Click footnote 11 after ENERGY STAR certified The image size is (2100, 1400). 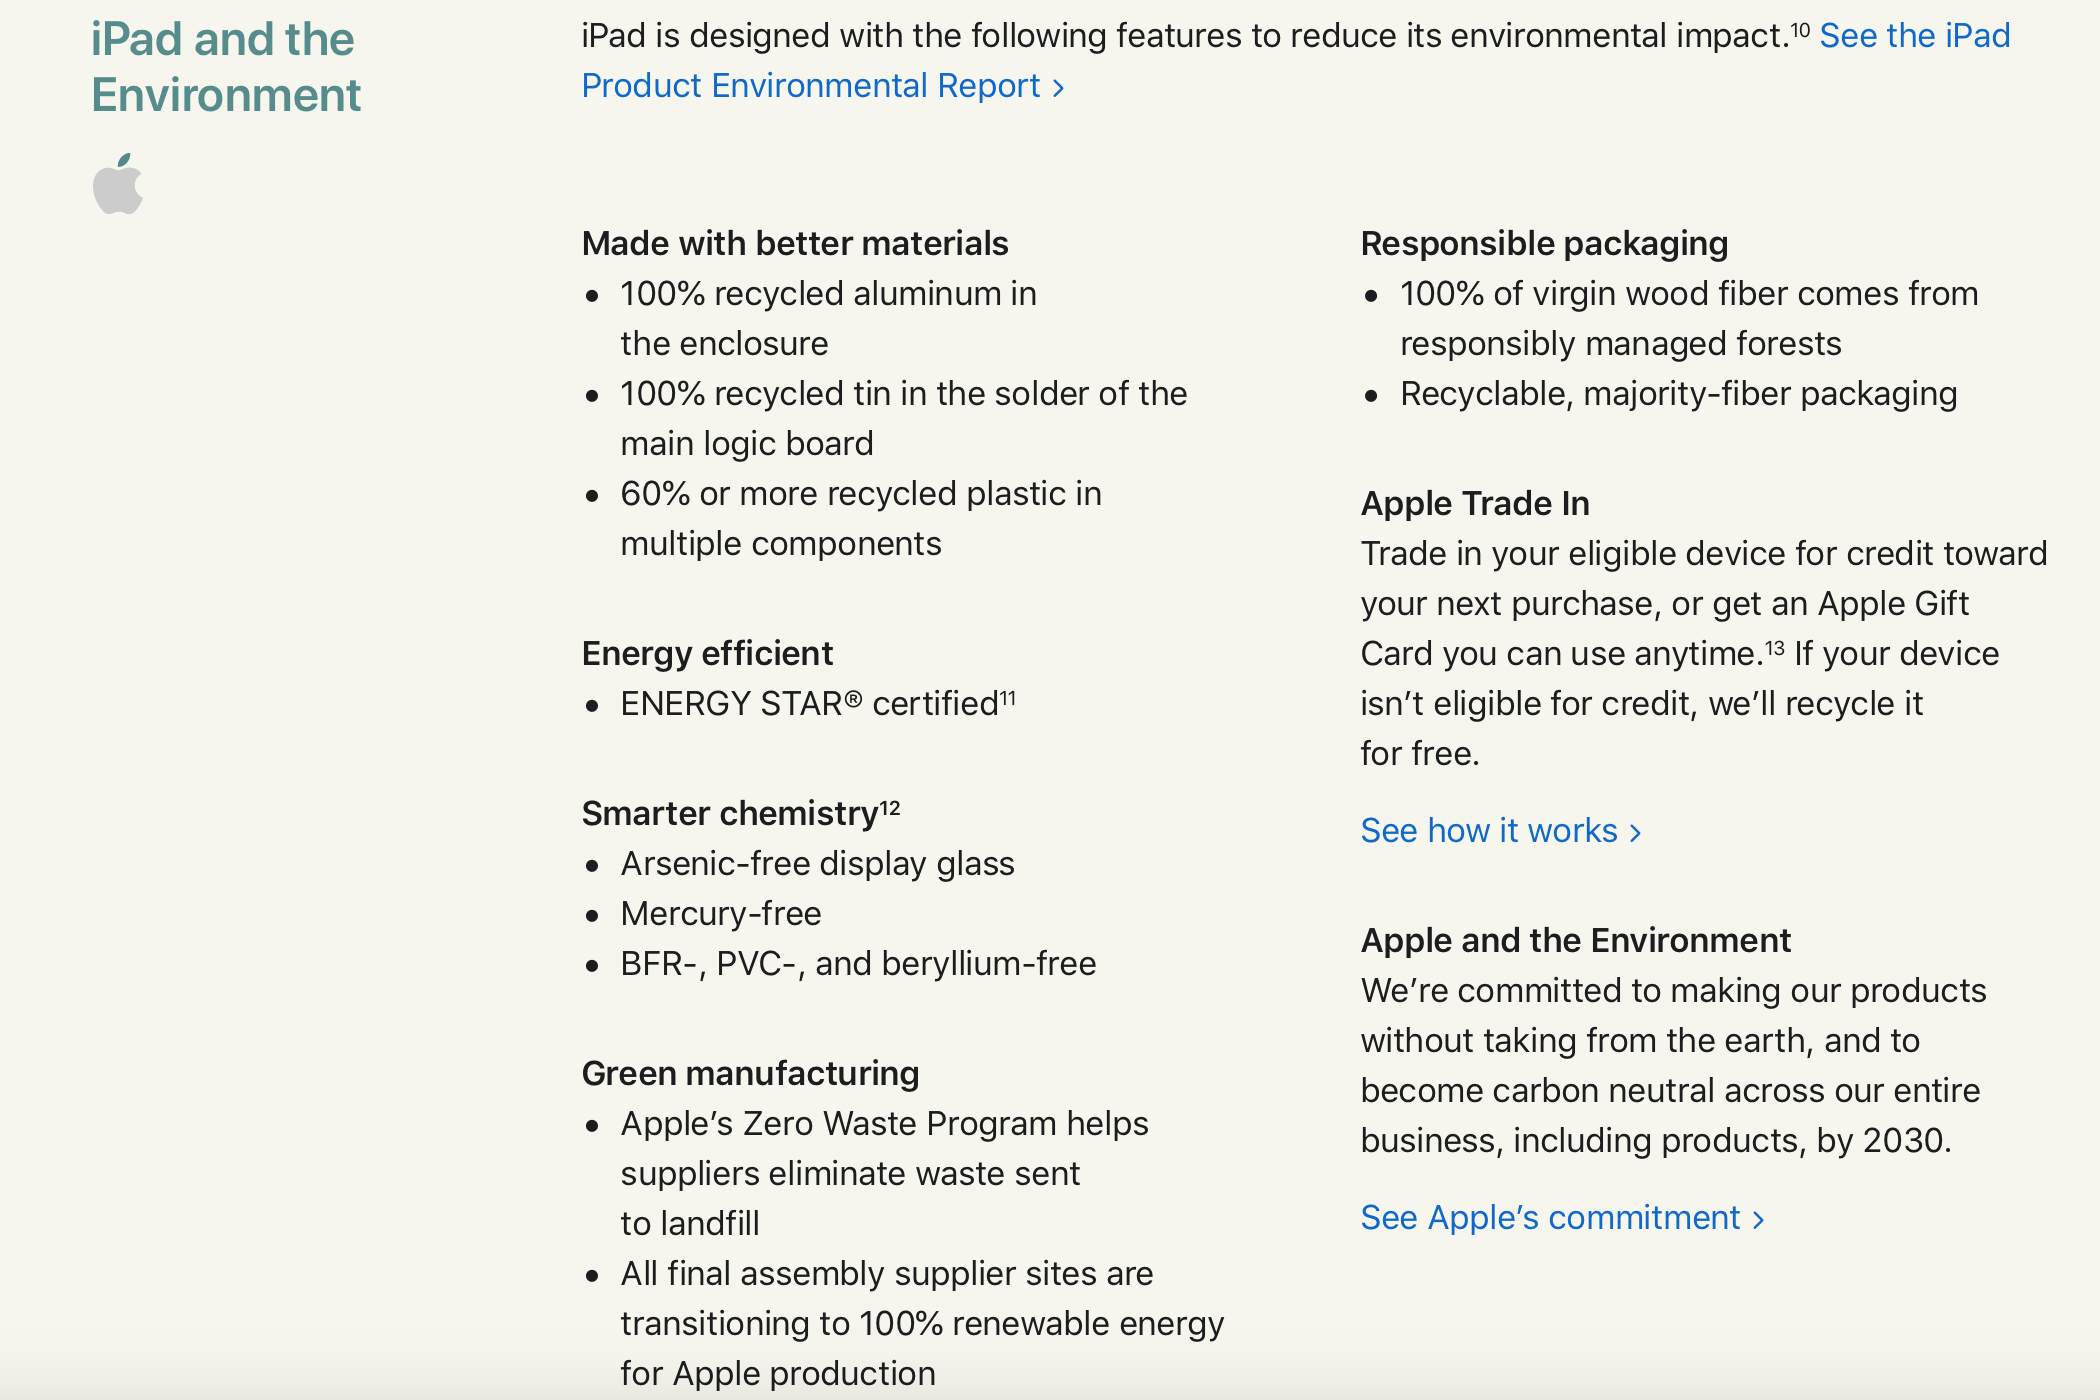coord(1008,698)
